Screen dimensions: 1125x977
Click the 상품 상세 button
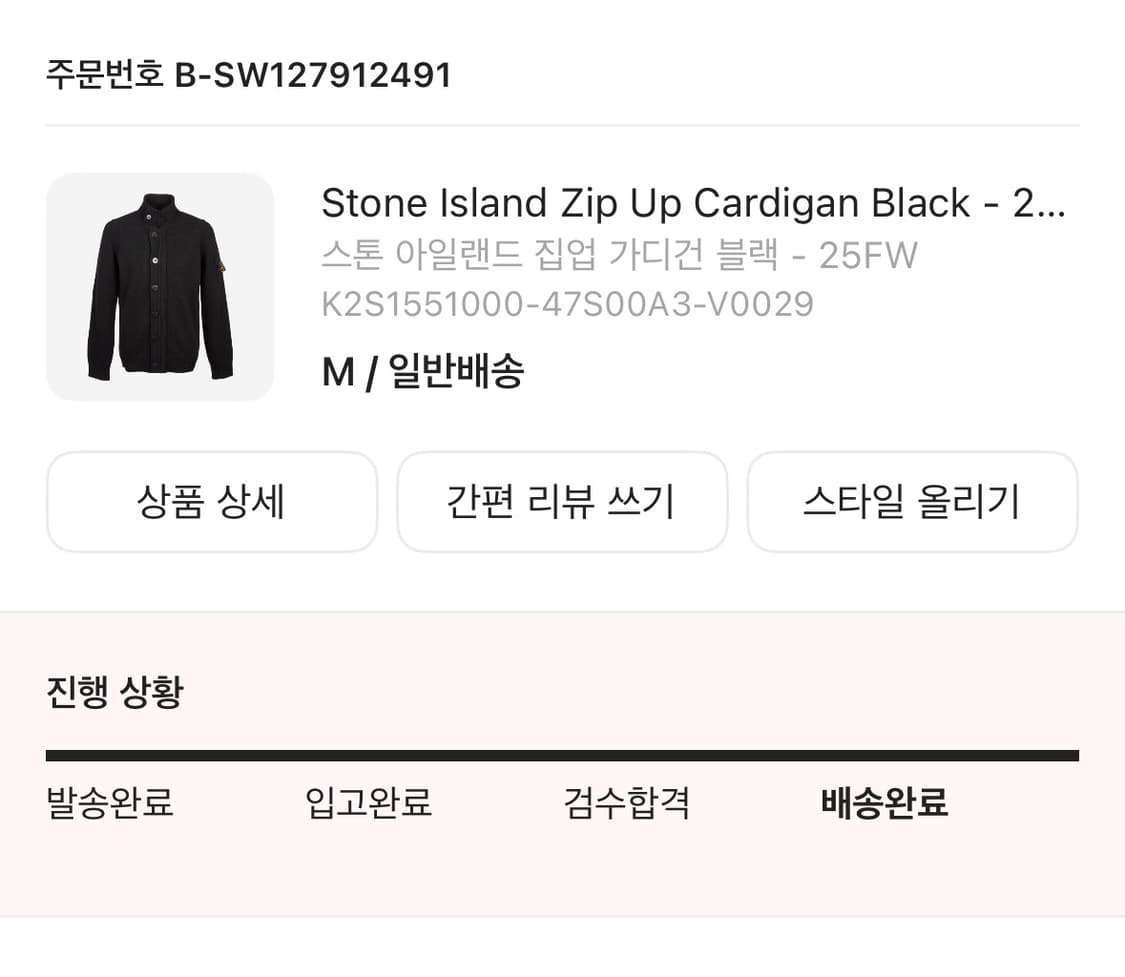tap(212, 502)
